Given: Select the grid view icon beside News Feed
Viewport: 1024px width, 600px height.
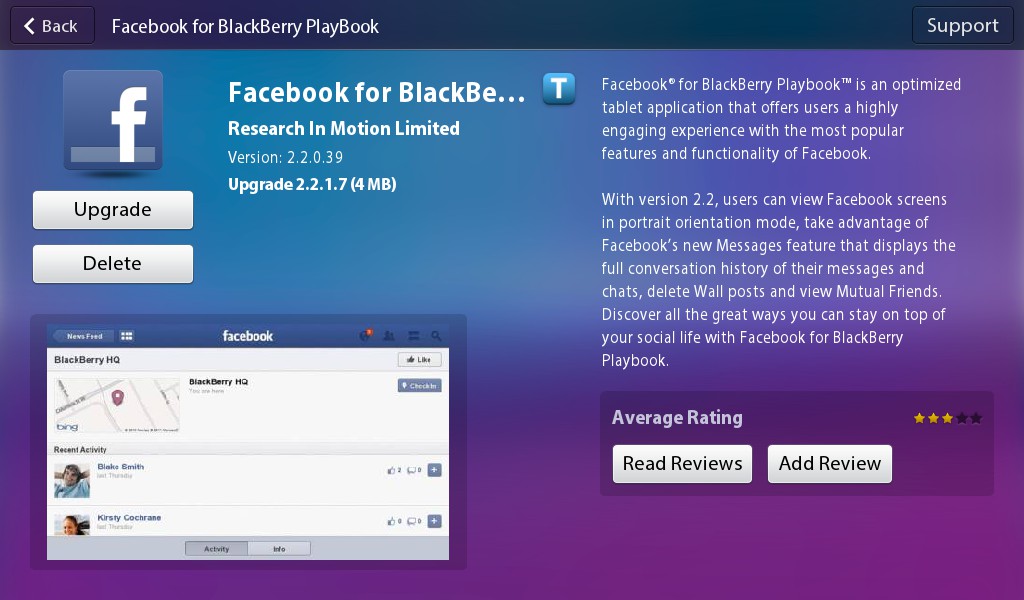Looking at the screenshot, I should pyautogui.click(x=126, y=336).
